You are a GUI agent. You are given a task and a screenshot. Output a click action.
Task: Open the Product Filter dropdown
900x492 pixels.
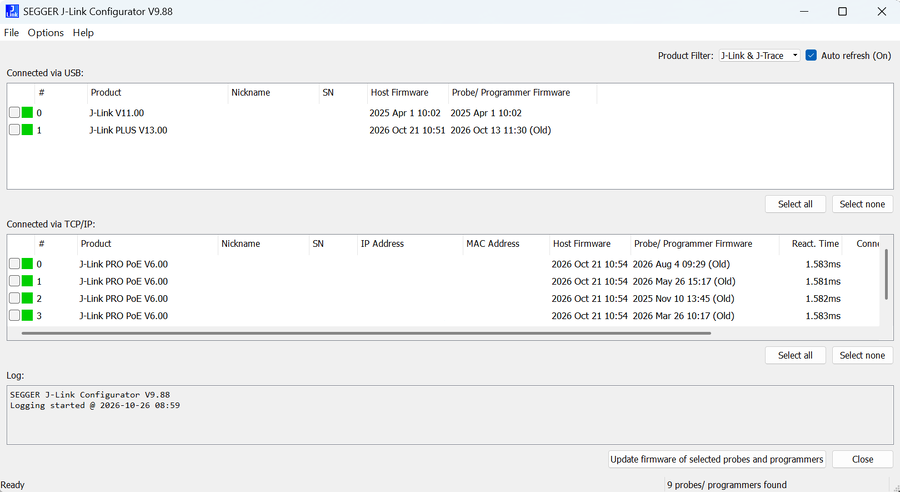[x=759, y=55]
